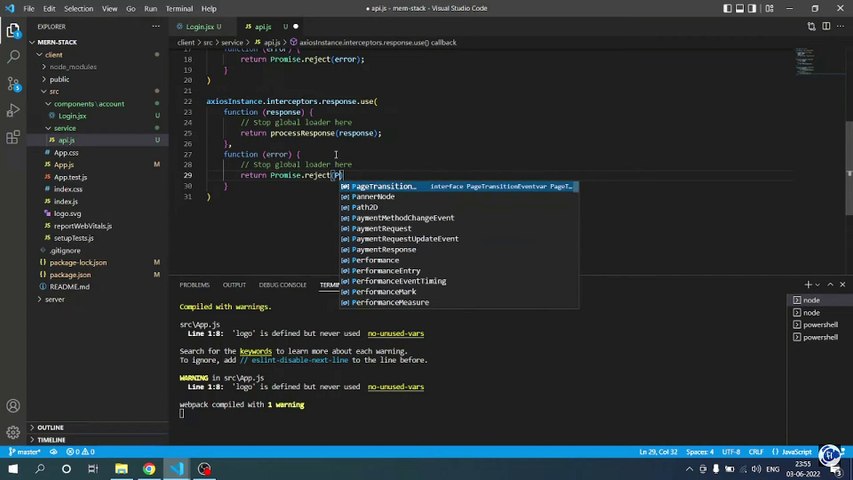Open the Manage gear settings

pyautogui.click(x=13, y=432)
